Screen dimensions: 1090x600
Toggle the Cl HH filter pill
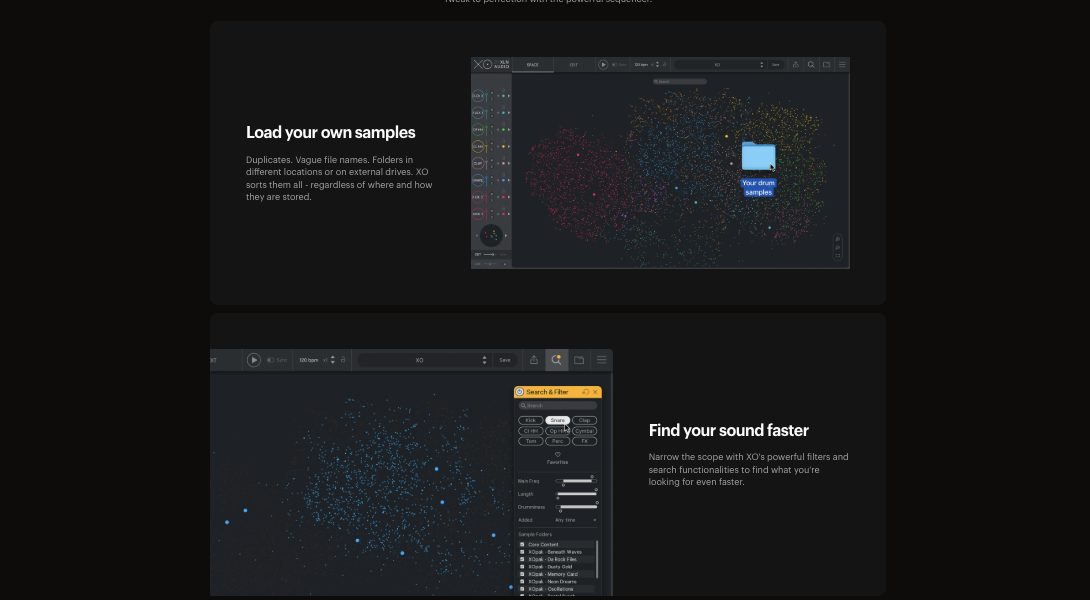531,431
